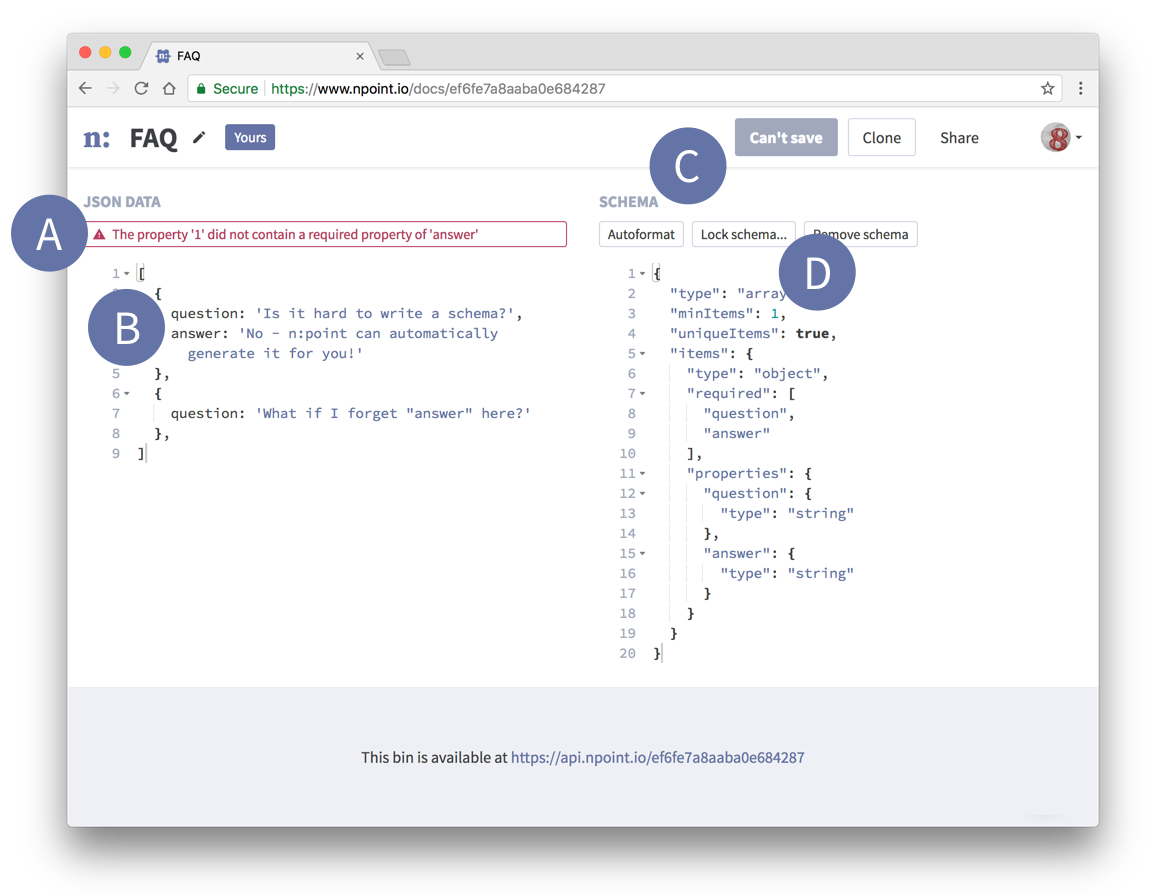Collapse JSON data line 1 fold arrow
Image resolution: width=1167 pixels, height=896 pixels.
click(127, 274)
